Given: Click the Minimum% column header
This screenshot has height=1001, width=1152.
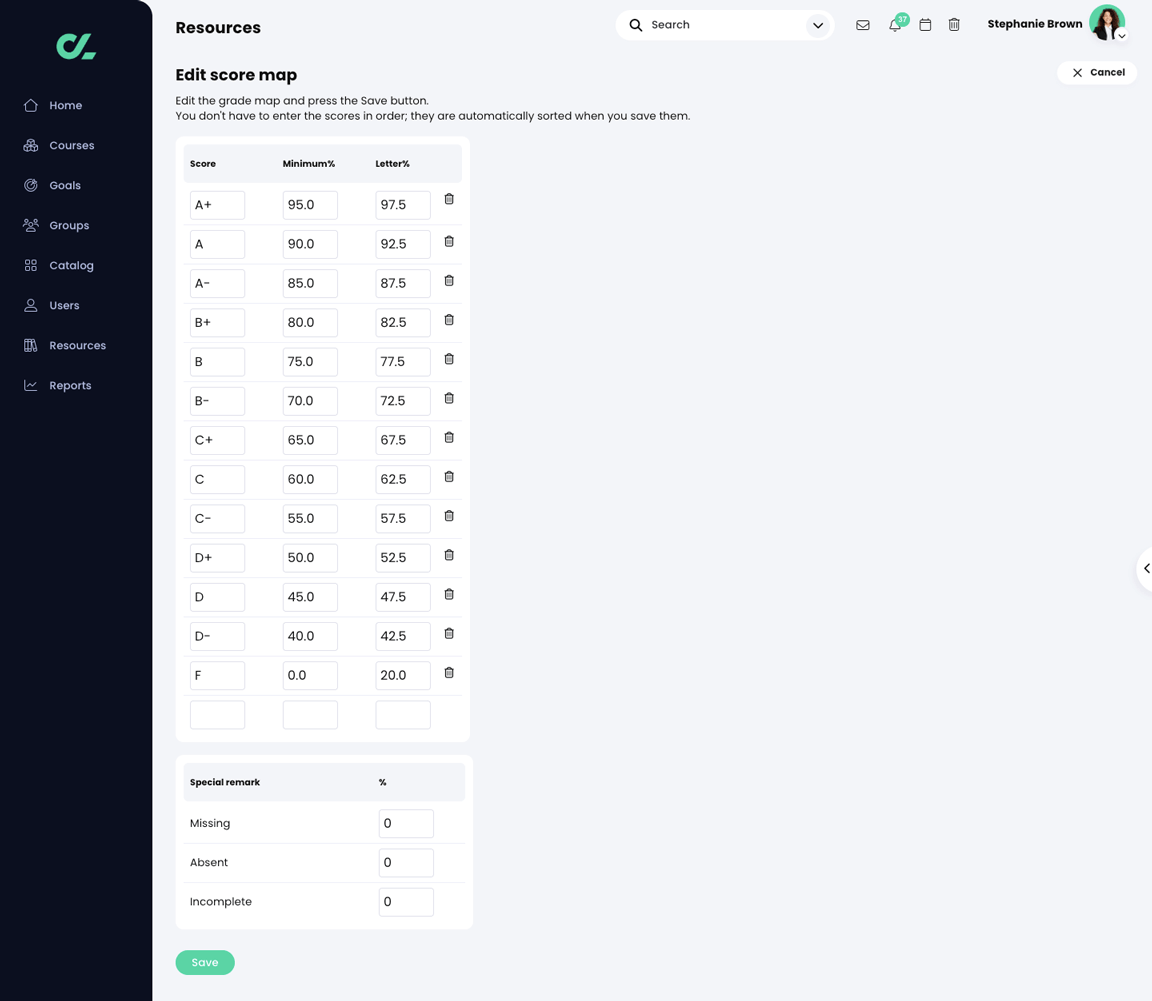Looking at the screenshot, I should [309, 164].
